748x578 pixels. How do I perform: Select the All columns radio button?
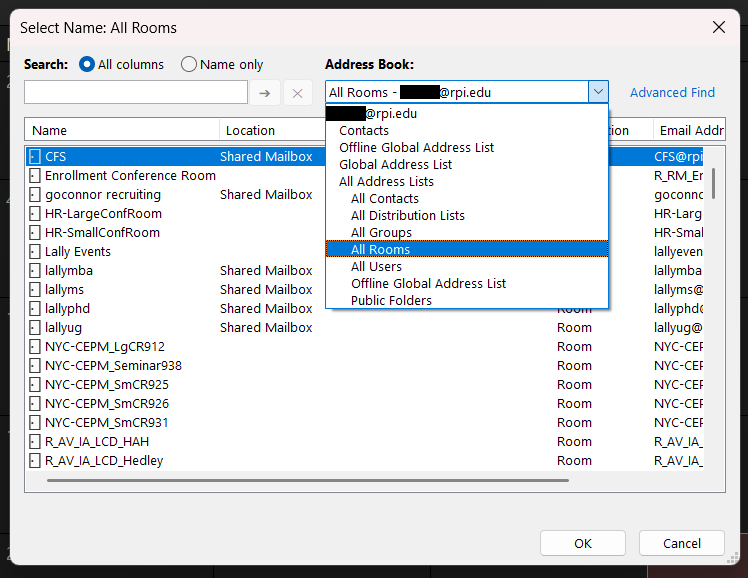point(87,64)
